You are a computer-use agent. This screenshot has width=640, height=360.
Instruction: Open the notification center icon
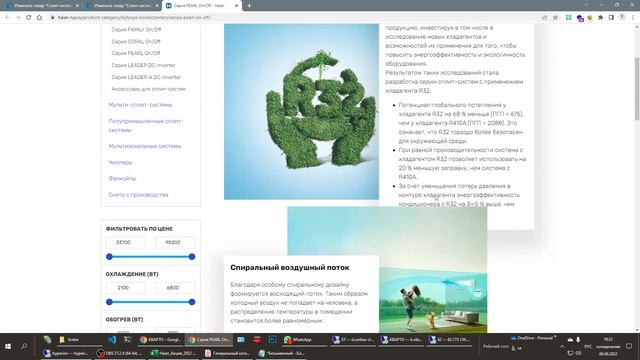[x=629, y=346]
